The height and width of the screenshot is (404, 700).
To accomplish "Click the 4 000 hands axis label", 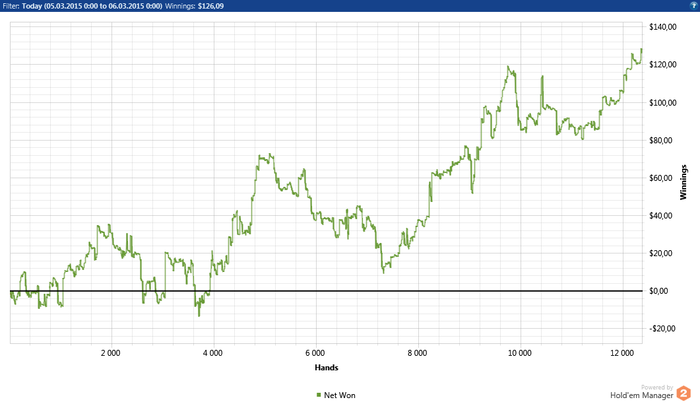I will pyautogui.click(x=213, y=353).
